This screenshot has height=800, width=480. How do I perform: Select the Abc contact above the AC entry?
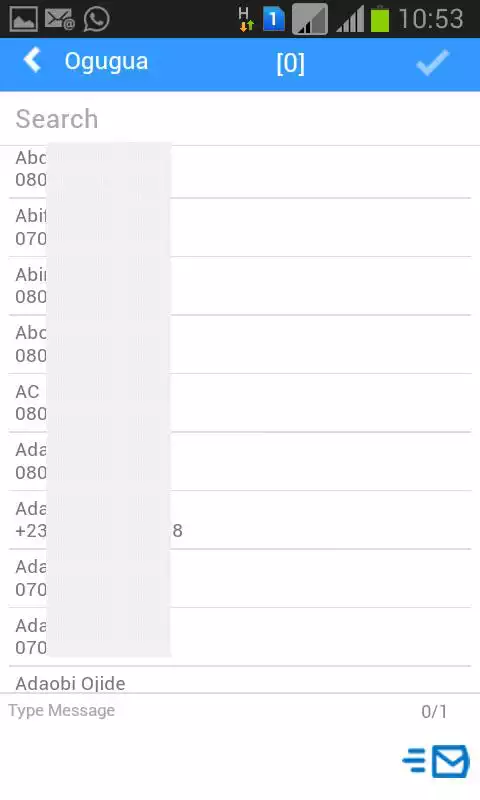click(240, 344)
